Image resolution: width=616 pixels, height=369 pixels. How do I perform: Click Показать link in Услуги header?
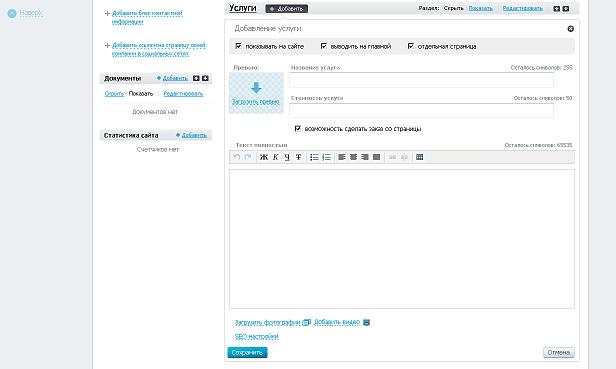click(x=480, y=8)
